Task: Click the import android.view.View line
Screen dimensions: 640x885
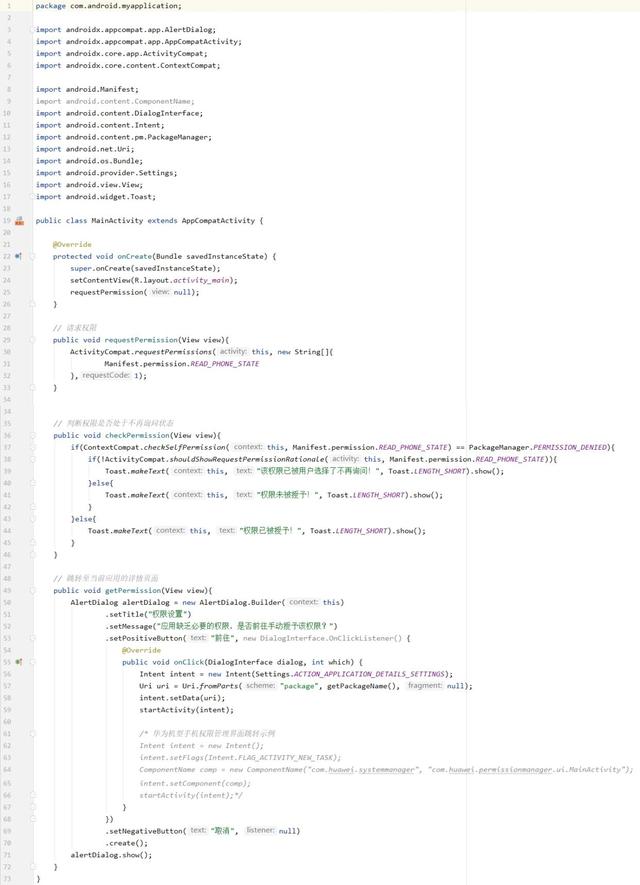Action: point(89,185)
